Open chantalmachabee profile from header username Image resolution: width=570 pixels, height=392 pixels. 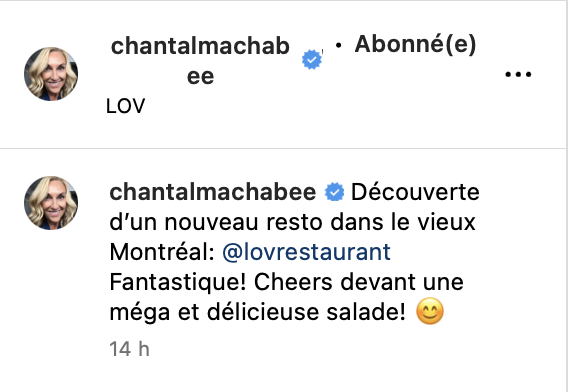(200, 61)
